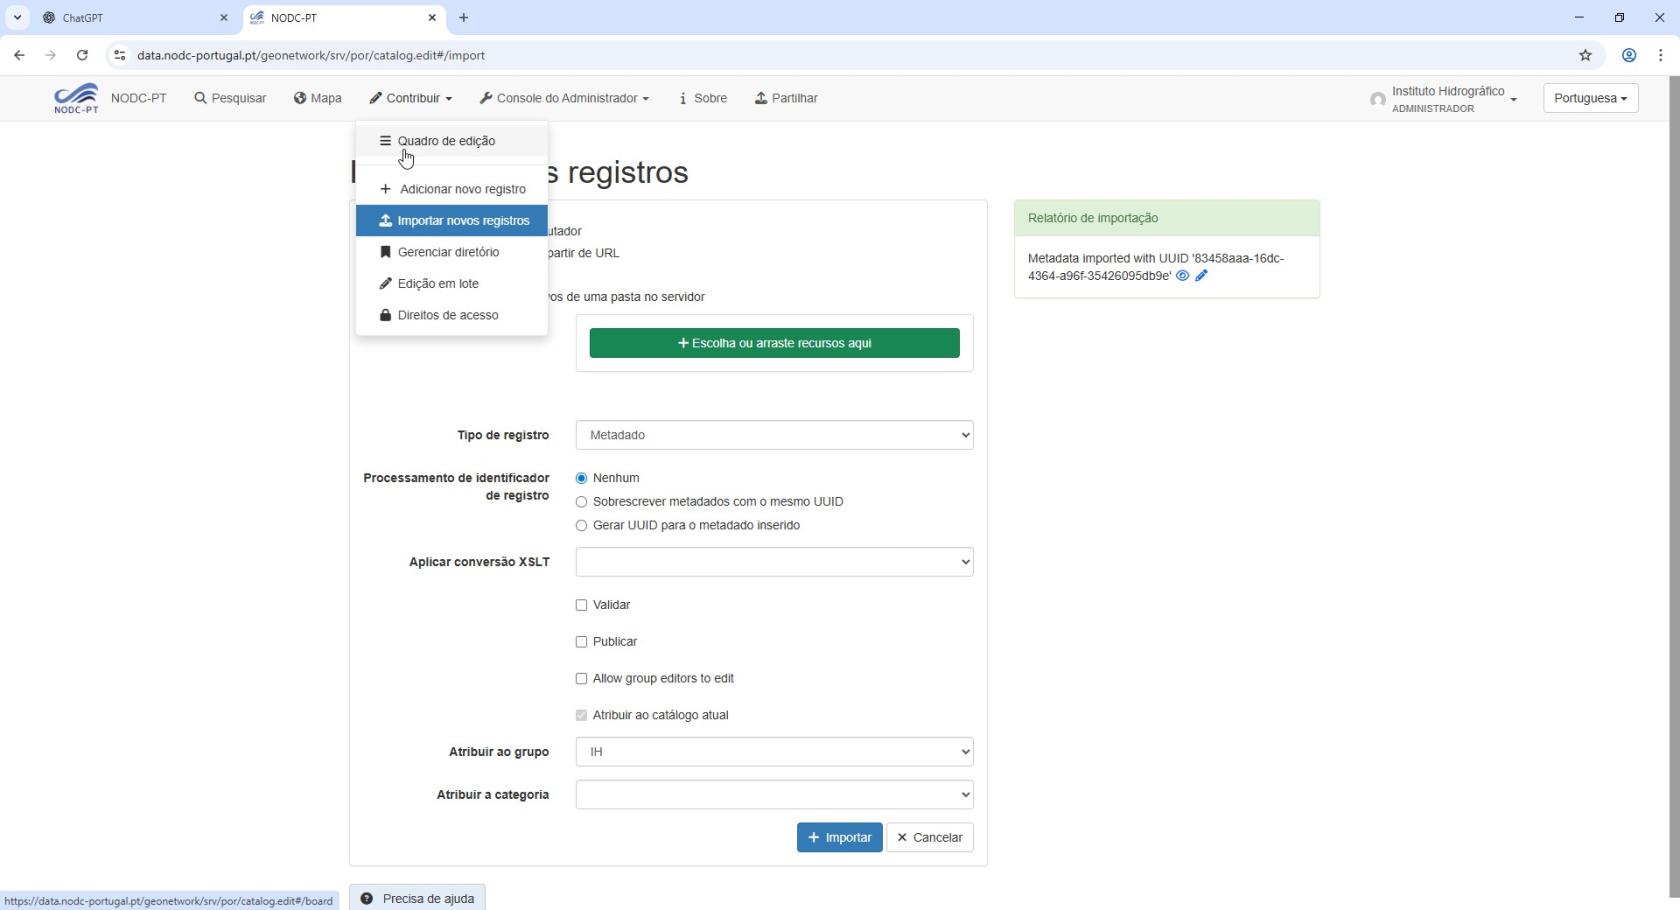Click the pencil icon to edit imported metadata
The image size is (1680, 910).
click(1201, 276)
